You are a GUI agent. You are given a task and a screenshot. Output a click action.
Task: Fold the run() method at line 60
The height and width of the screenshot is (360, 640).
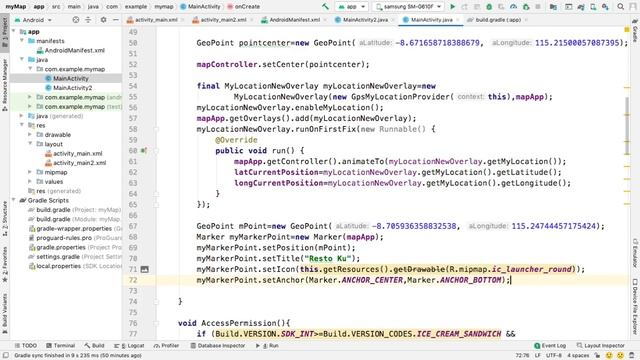156,151
